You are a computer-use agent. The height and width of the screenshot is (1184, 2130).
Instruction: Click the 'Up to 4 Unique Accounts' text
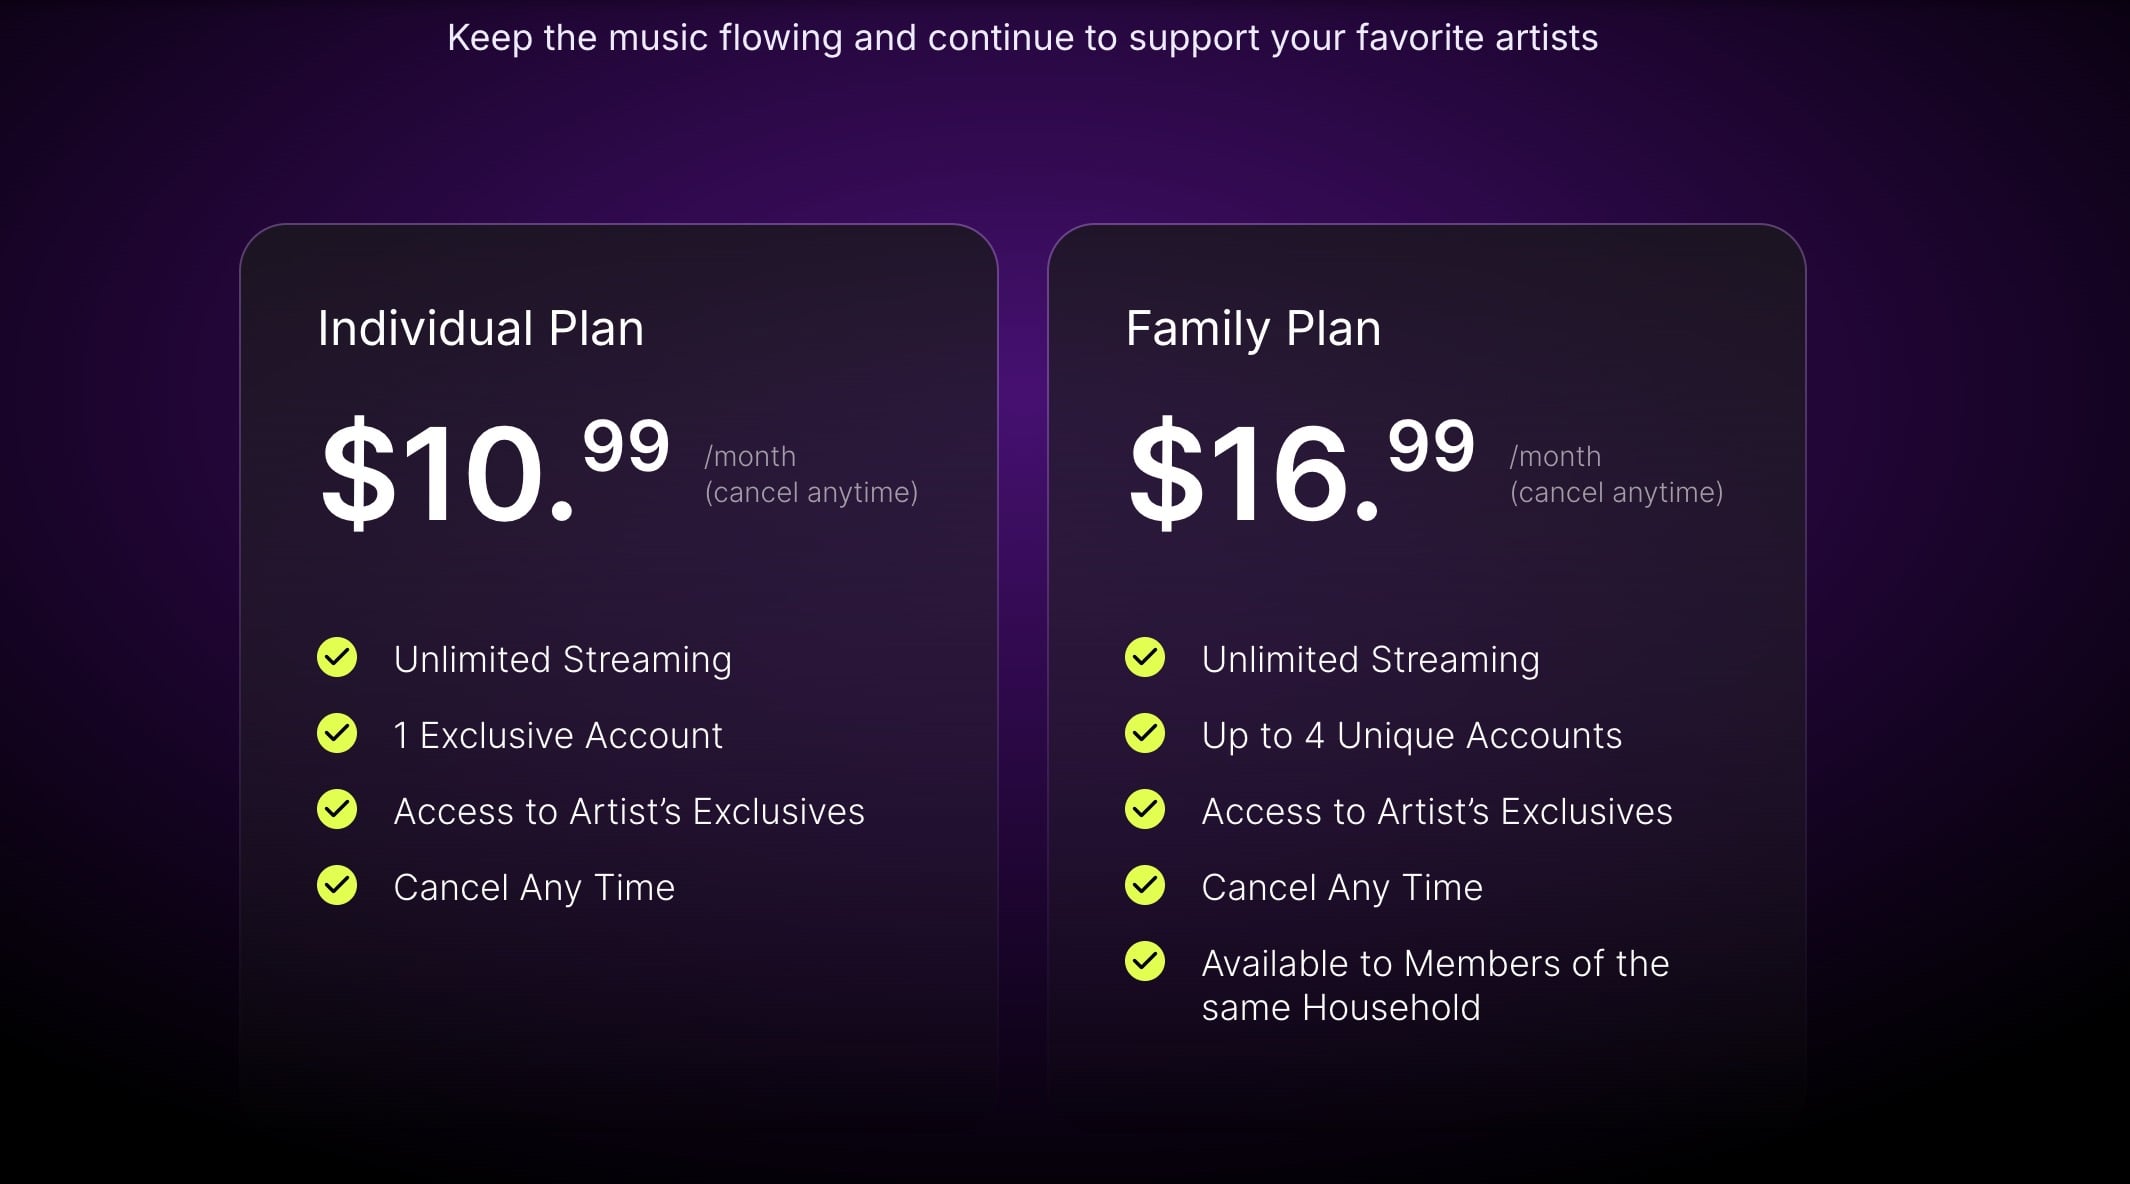1411,736
